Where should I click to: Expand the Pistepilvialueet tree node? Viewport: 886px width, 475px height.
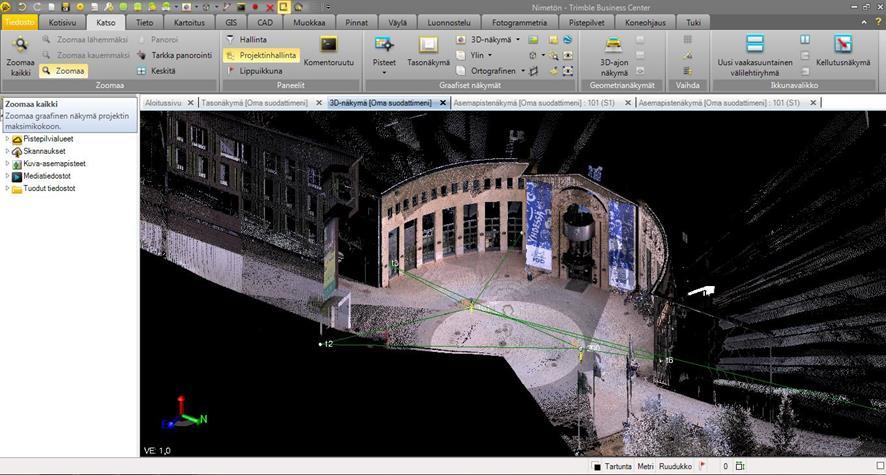7,138
